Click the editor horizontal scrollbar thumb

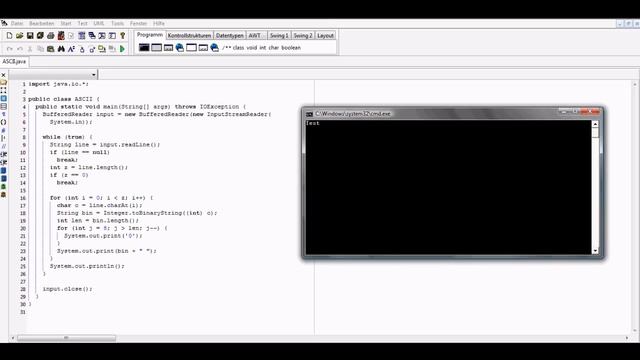pos(66,338)
